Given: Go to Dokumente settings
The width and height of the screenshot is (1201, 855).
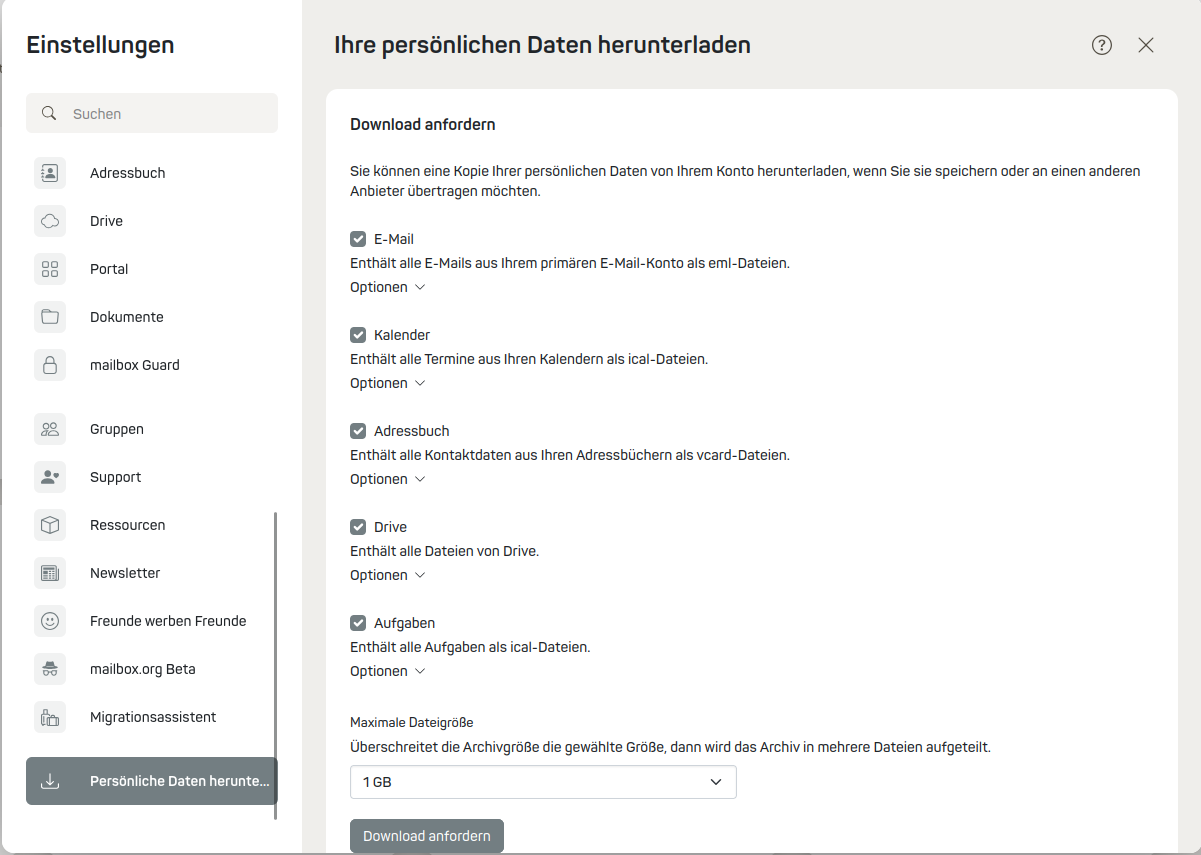Looking at the screenshot, I should point(152,317).
